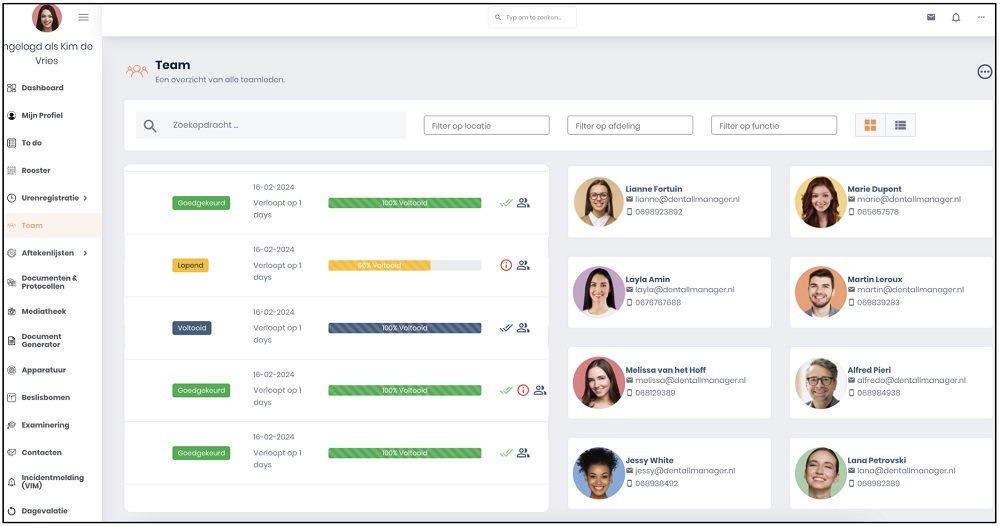This screenshot has width=1000, height=526.
Task: Open the circled more-options icon beside Team
Action: click(984, 71)
